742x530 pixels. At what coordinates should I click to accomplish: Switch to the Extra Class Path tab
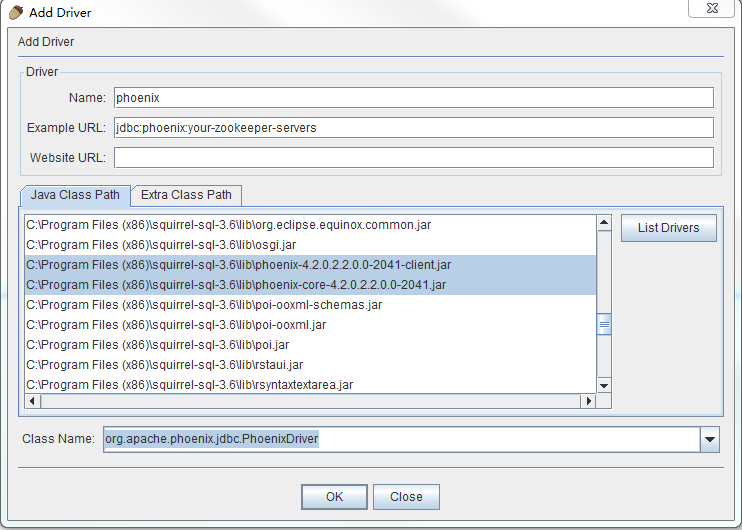[x=186, y=195]
